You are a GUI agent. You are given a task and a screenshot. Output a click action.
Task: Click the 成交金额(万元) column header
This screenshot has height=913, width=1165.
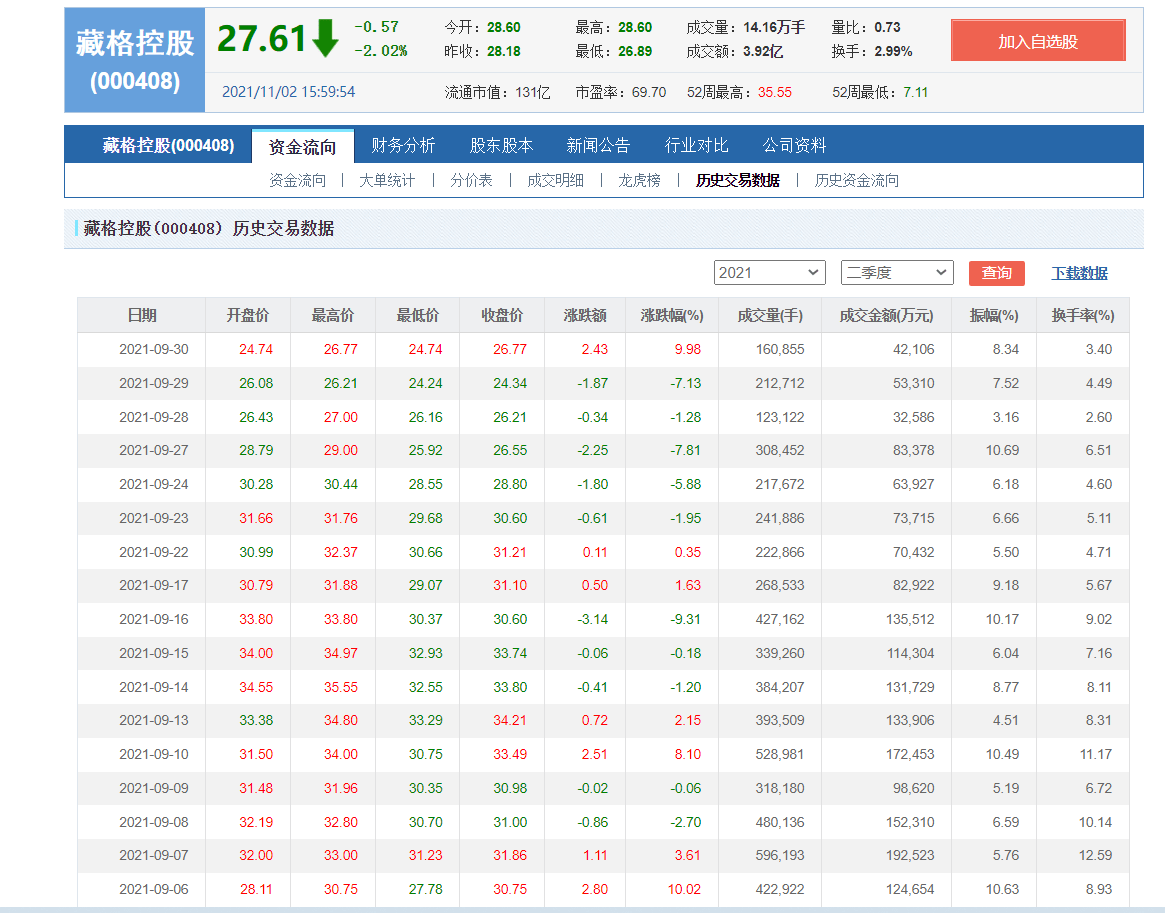coord(886,315)
